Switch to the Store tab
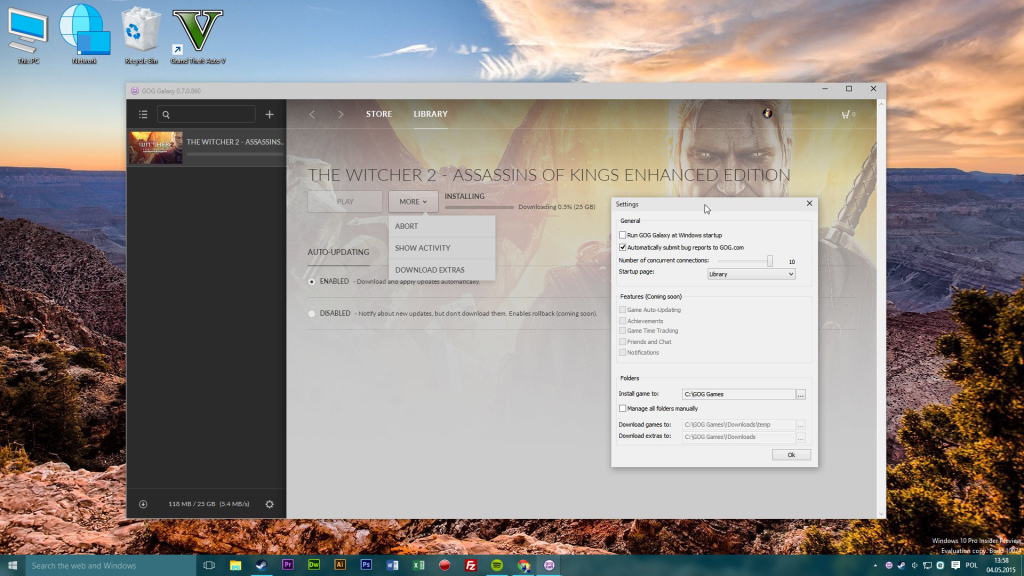 point(379,115)
